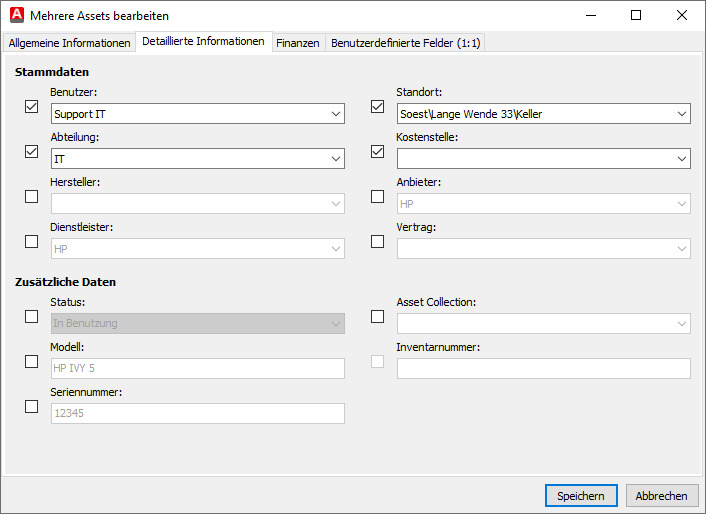Enable the Dienstleister checkbox

pyautogui.click(x=31, y=242)
